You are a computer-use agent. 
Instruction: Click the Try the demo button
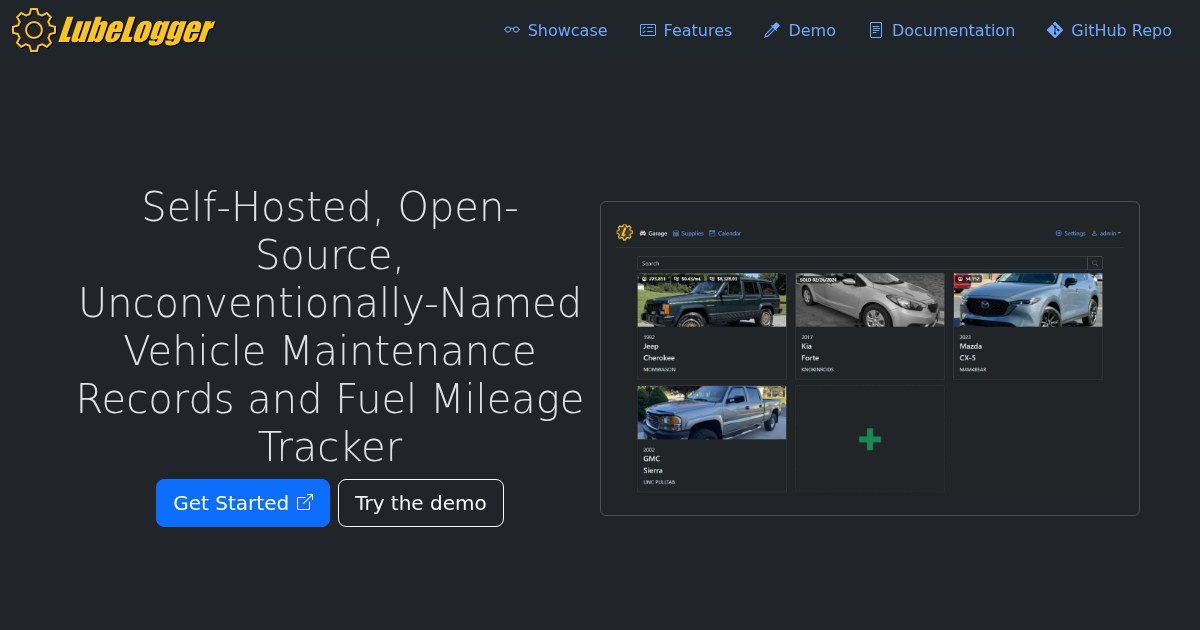click(x=421, y=503)
